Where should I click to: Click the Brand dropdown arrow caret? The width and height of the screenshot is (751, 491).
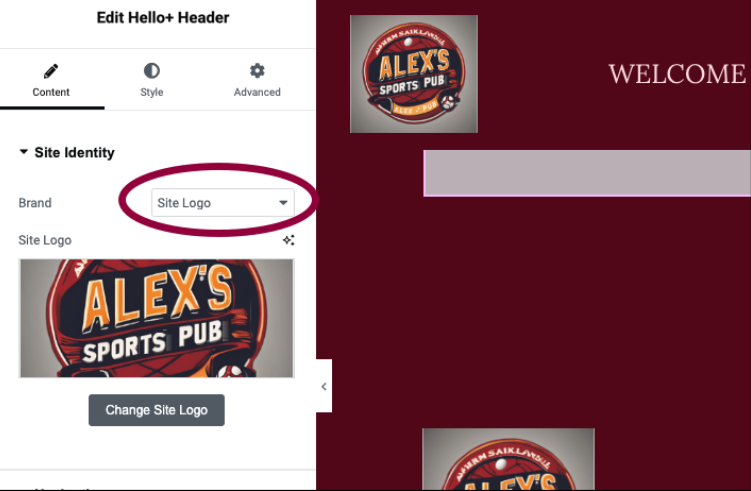click(x=283, y=203)
